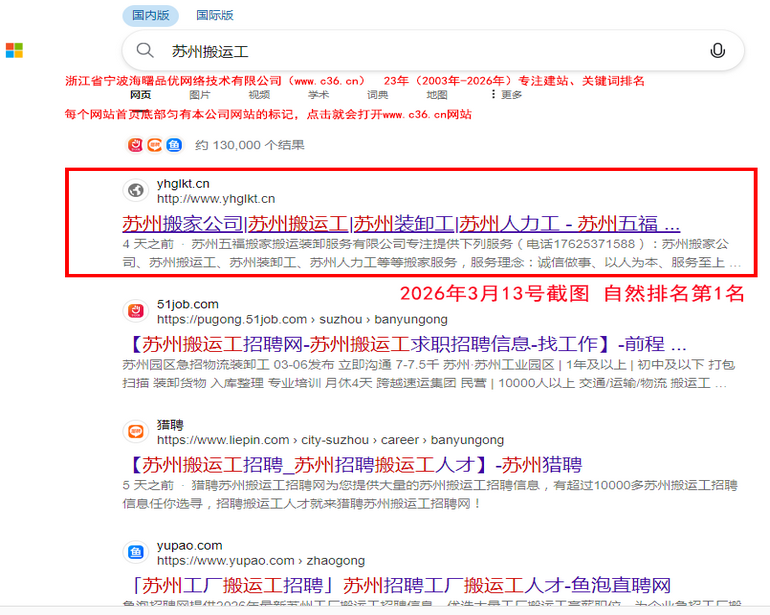Image resolution: width=770 pixels, height=615 pixels.
Task: Activate voice search microphone icon
Action: [x=717, y=51]
